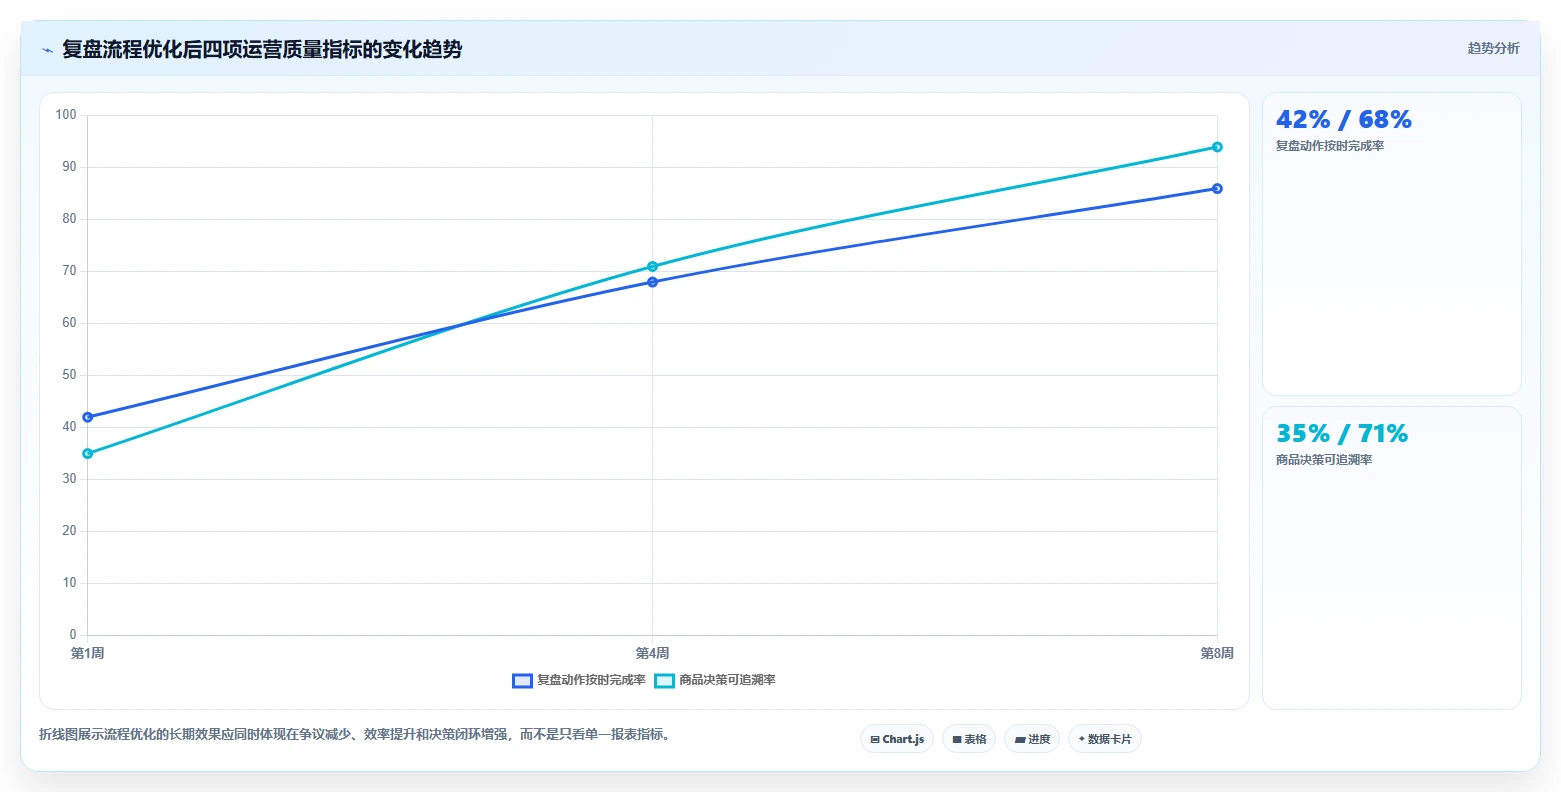Screen dimensions: 1561x792
Task: Click the 第4周 x-axis label
Action: tap(652, 654)
